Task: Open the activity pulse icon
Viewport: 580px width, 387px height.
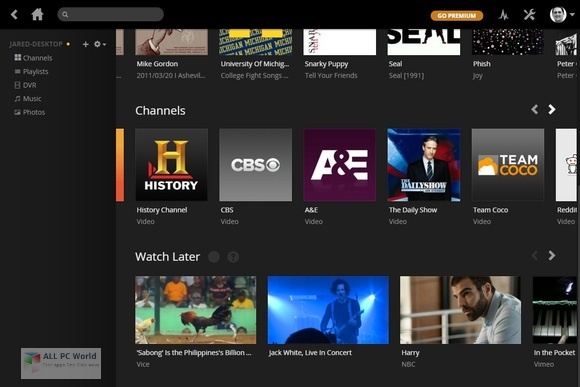Action: 503,15
